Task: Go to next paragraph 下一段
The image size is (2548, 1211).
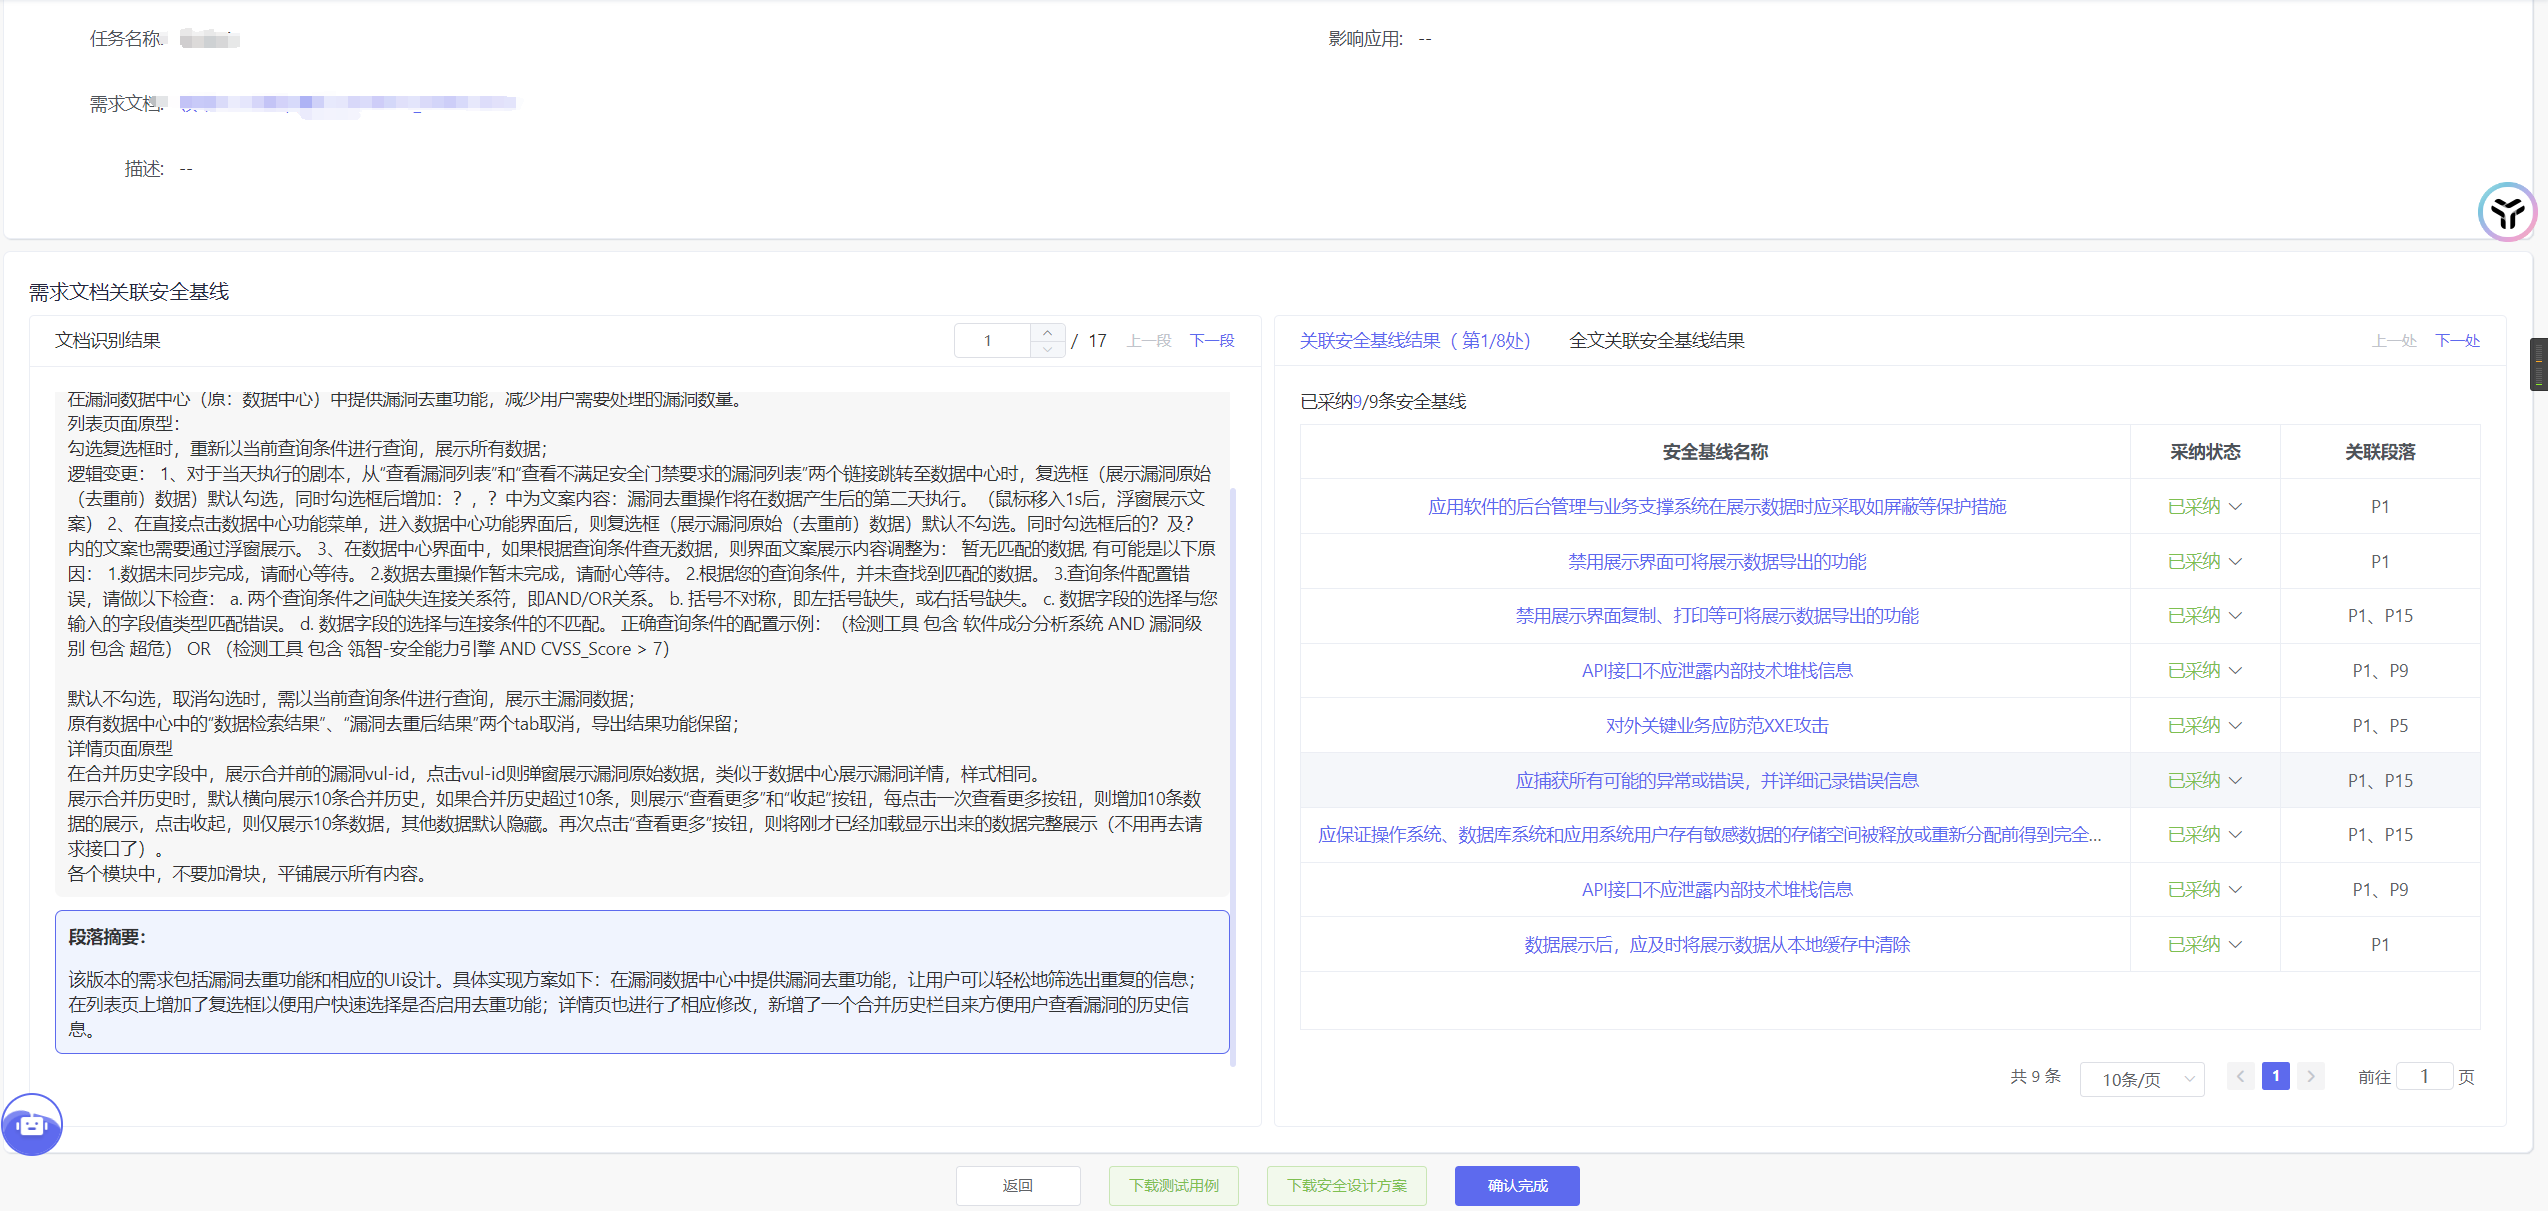Action: coord(1212,341)
